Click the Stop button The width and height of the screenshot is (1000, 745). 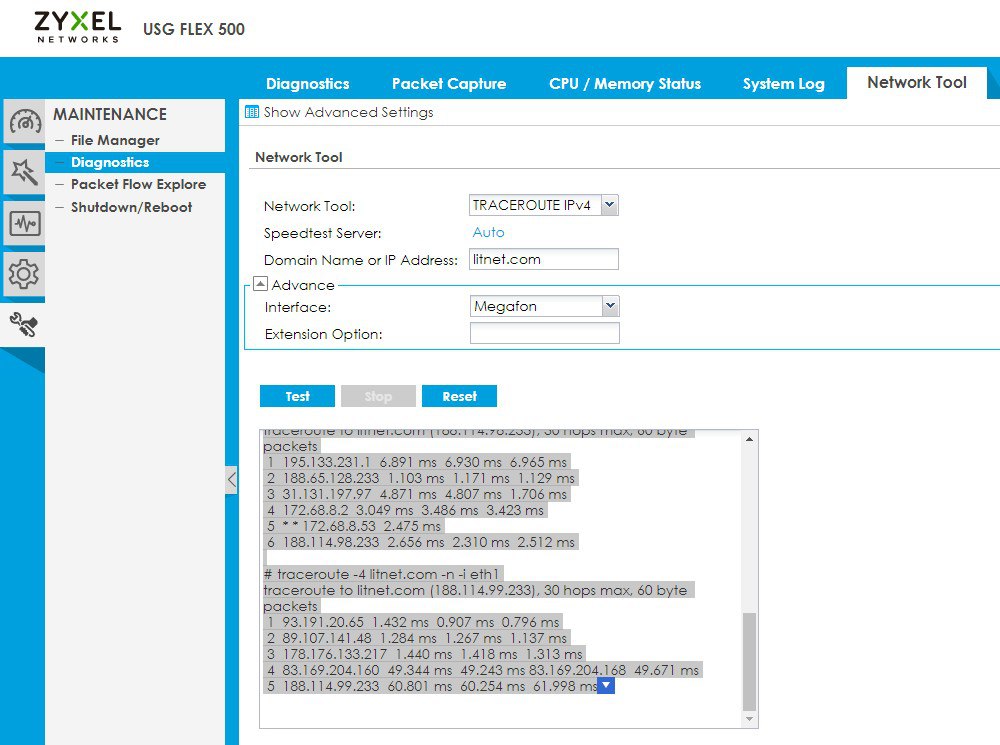(378, 396)
